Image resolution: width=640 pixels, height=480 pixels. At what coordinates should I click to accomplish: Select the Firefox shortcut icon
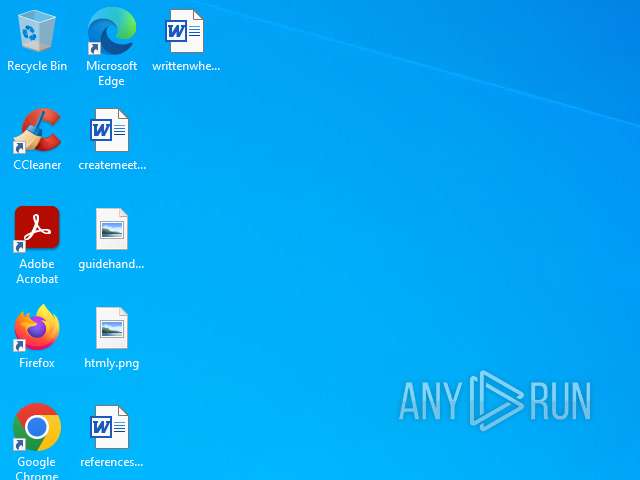[x=37, y=328]
